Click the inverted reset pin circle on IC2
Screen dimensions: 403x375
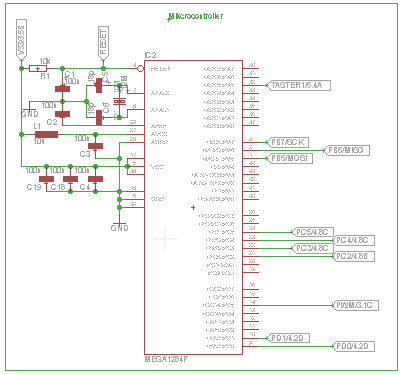[x=141, y=69]
